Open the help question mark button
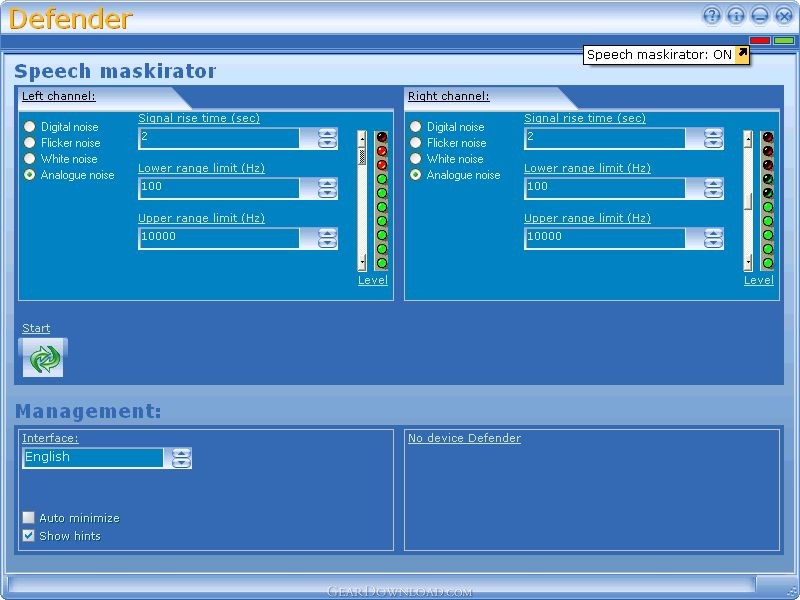This screenshot has width=800, height=600. pos(712,16)
